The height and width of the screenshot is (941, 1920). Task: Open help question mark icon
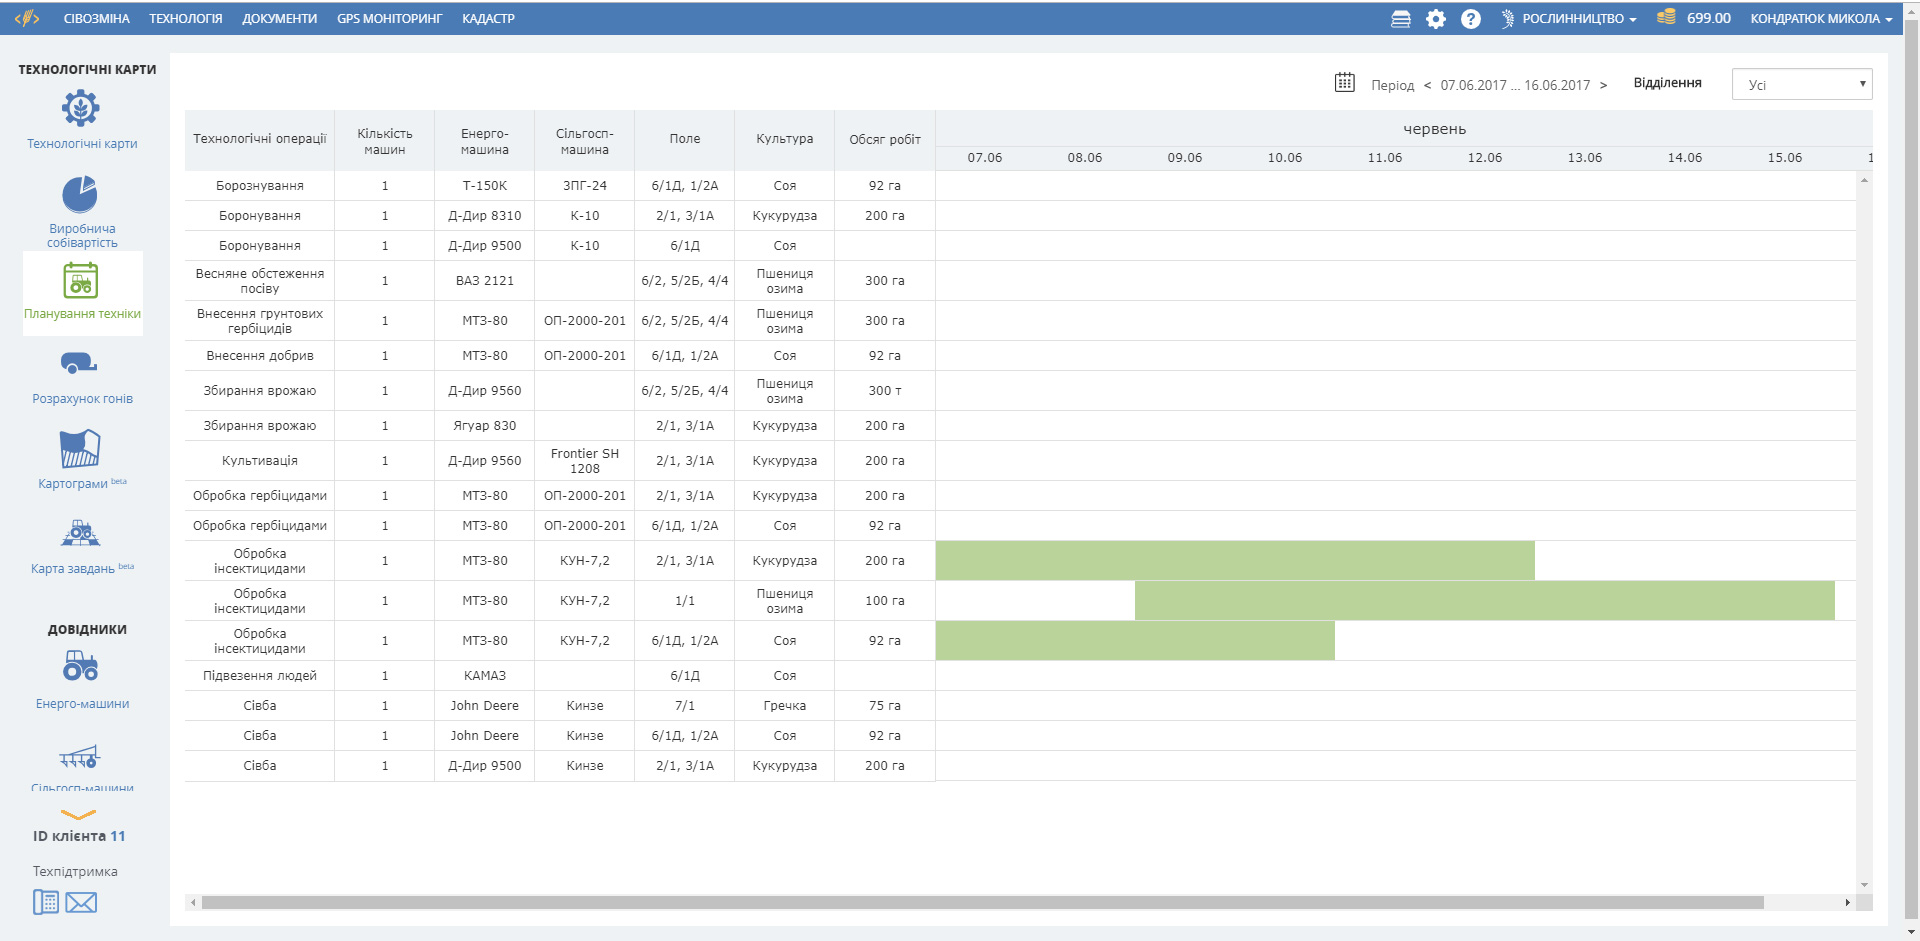[x=1470, y=19]
